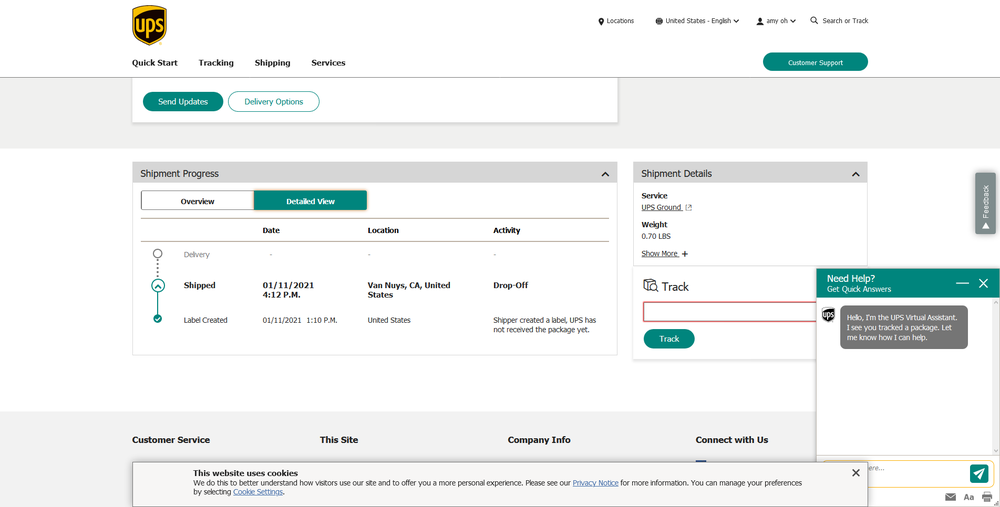Expand the amy oh account dropdown
Viewport: 1000px width, 507px height.
[x=776, y=21]
